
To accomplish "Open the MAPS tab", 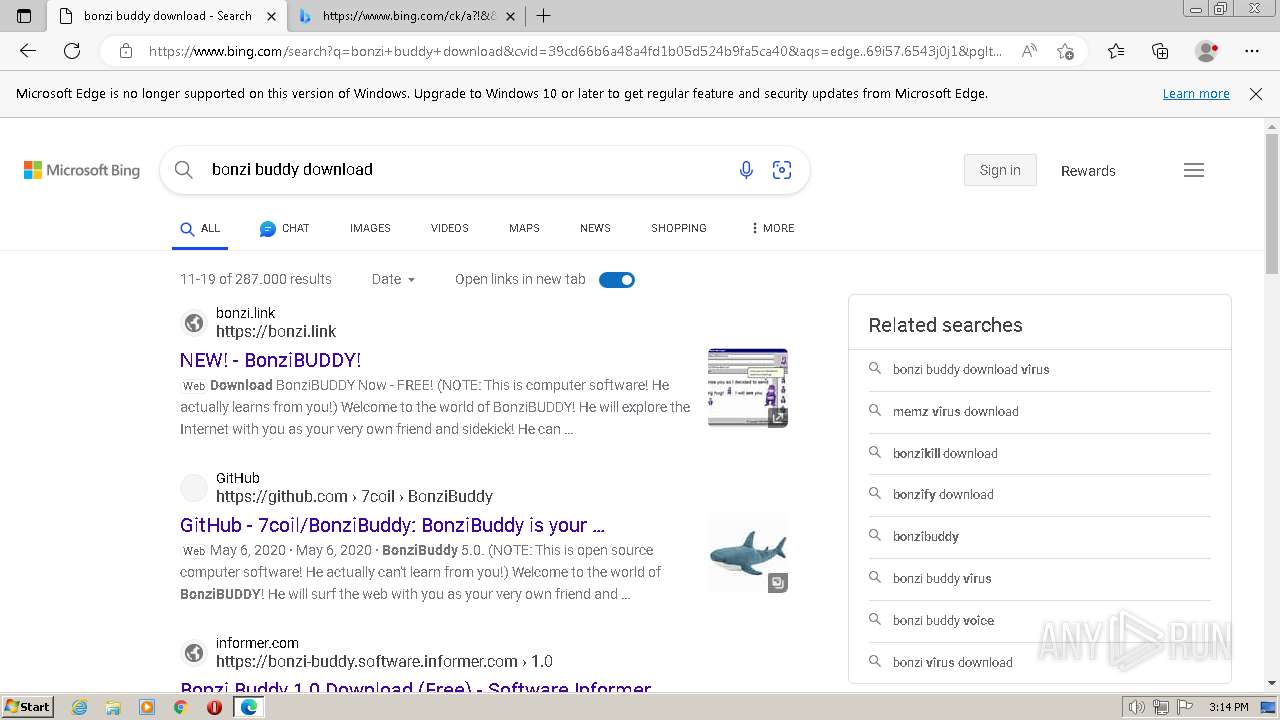I will click(x=524, y=228).
